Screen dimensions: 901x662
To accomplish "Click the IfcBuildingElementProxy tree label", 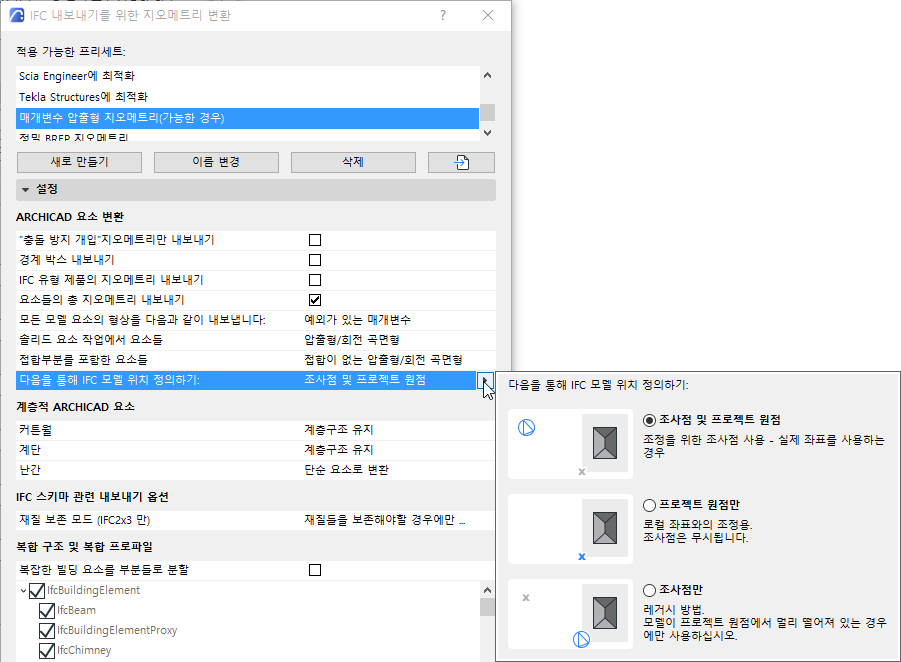I will [117, 631].
